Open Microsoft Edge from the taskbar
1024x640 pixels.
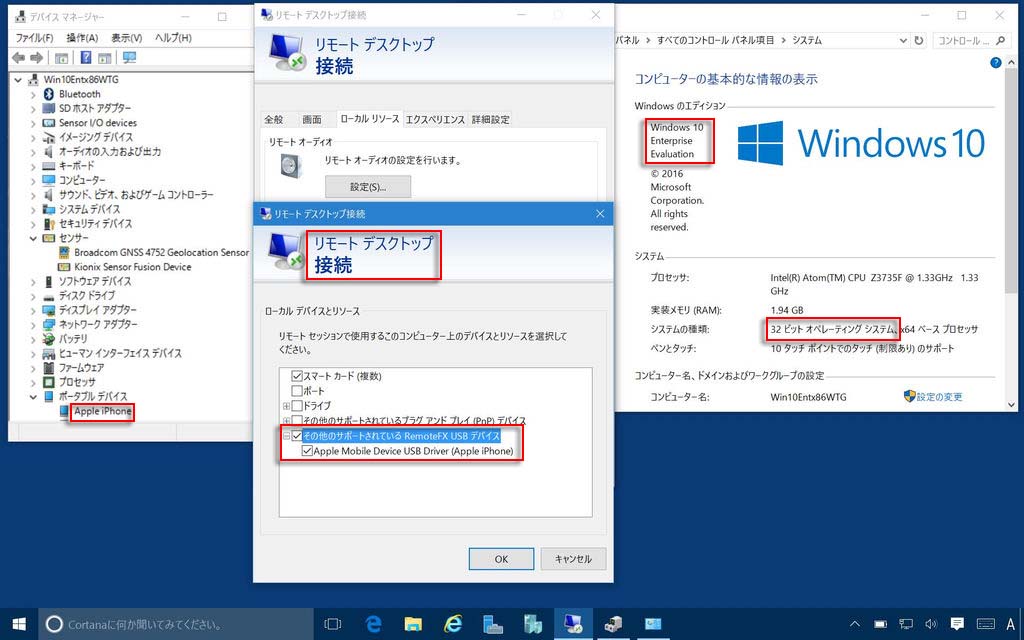(374, 624)
